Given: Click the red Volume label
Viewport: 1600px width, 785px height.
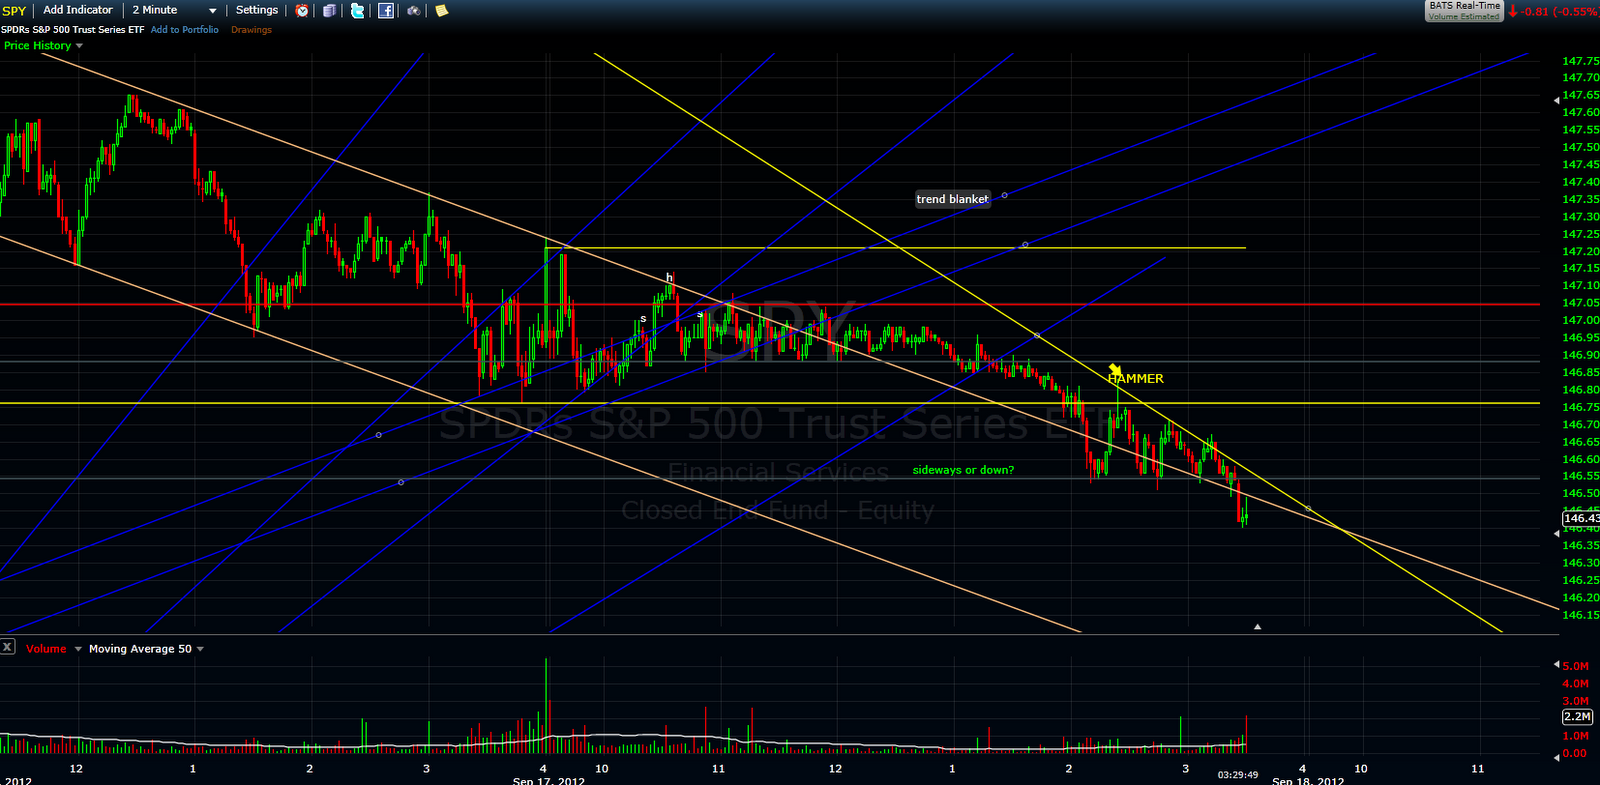Looking at the screenshot, I should pyautogui.click(x=46, y=649).
